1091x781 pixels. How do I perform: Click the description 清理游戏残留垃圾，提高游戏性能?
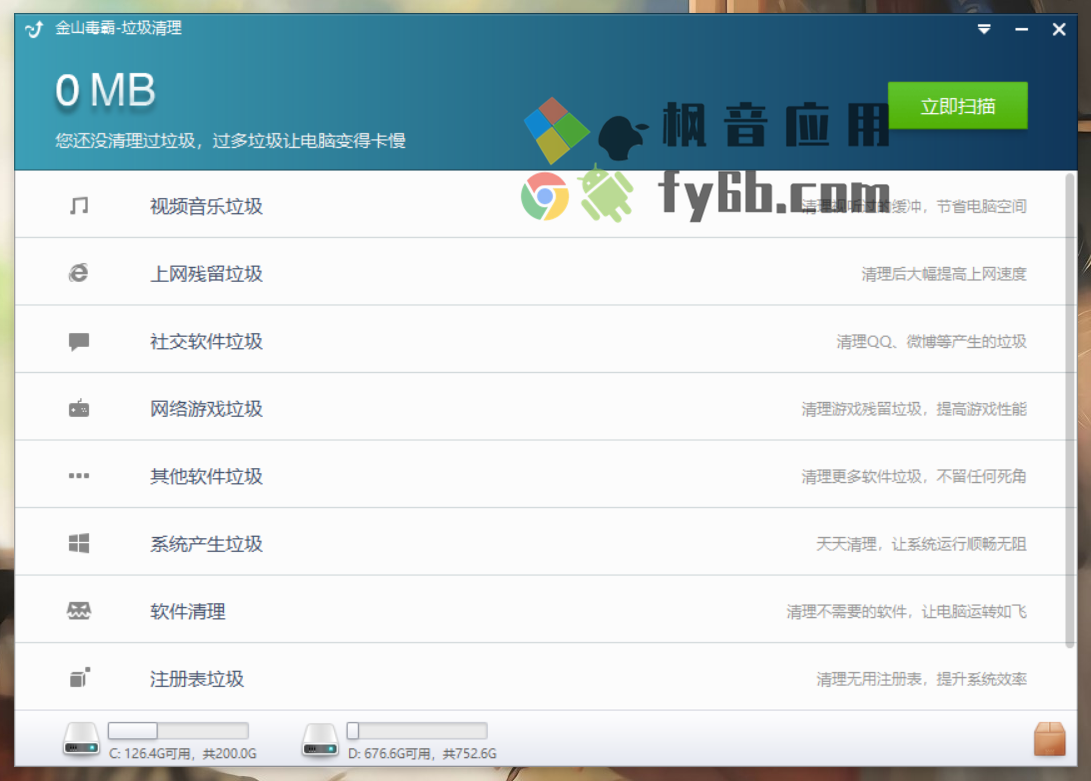(914, 409)
